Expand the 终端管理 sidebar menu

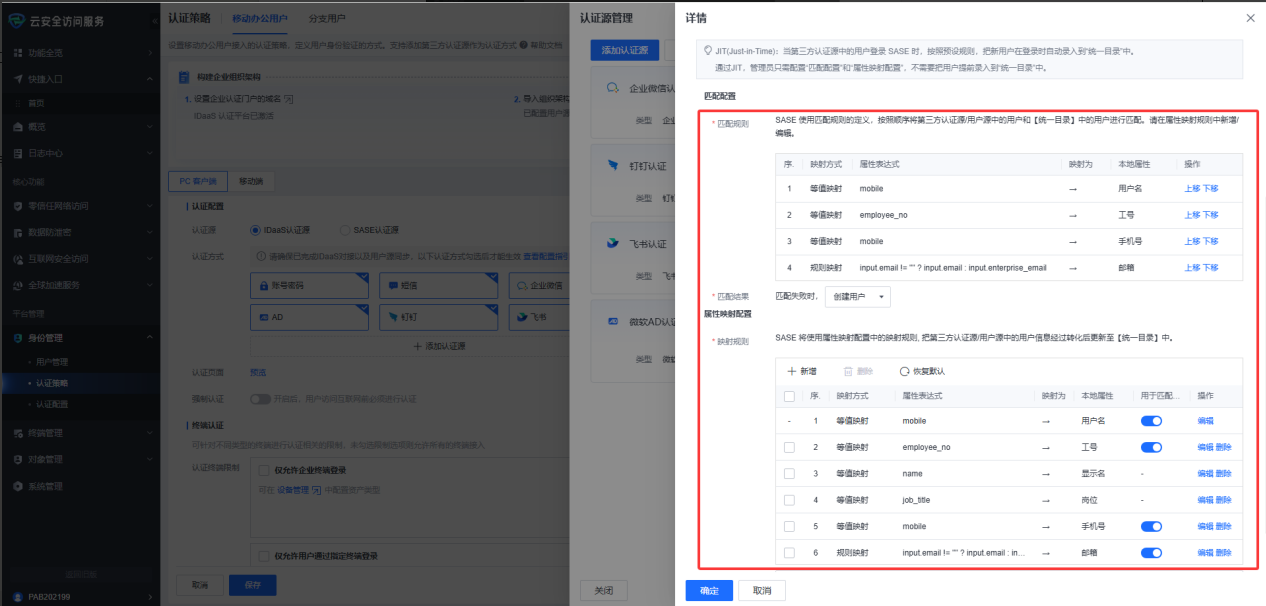[149, 434]
